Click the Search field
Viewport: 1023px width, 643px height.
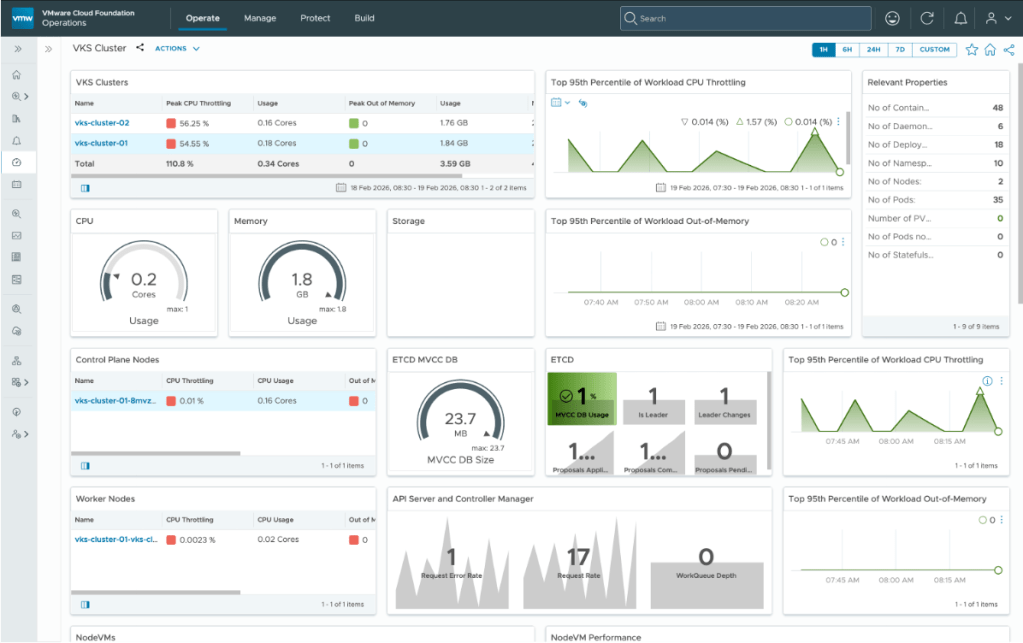click(x=745, y=18)
